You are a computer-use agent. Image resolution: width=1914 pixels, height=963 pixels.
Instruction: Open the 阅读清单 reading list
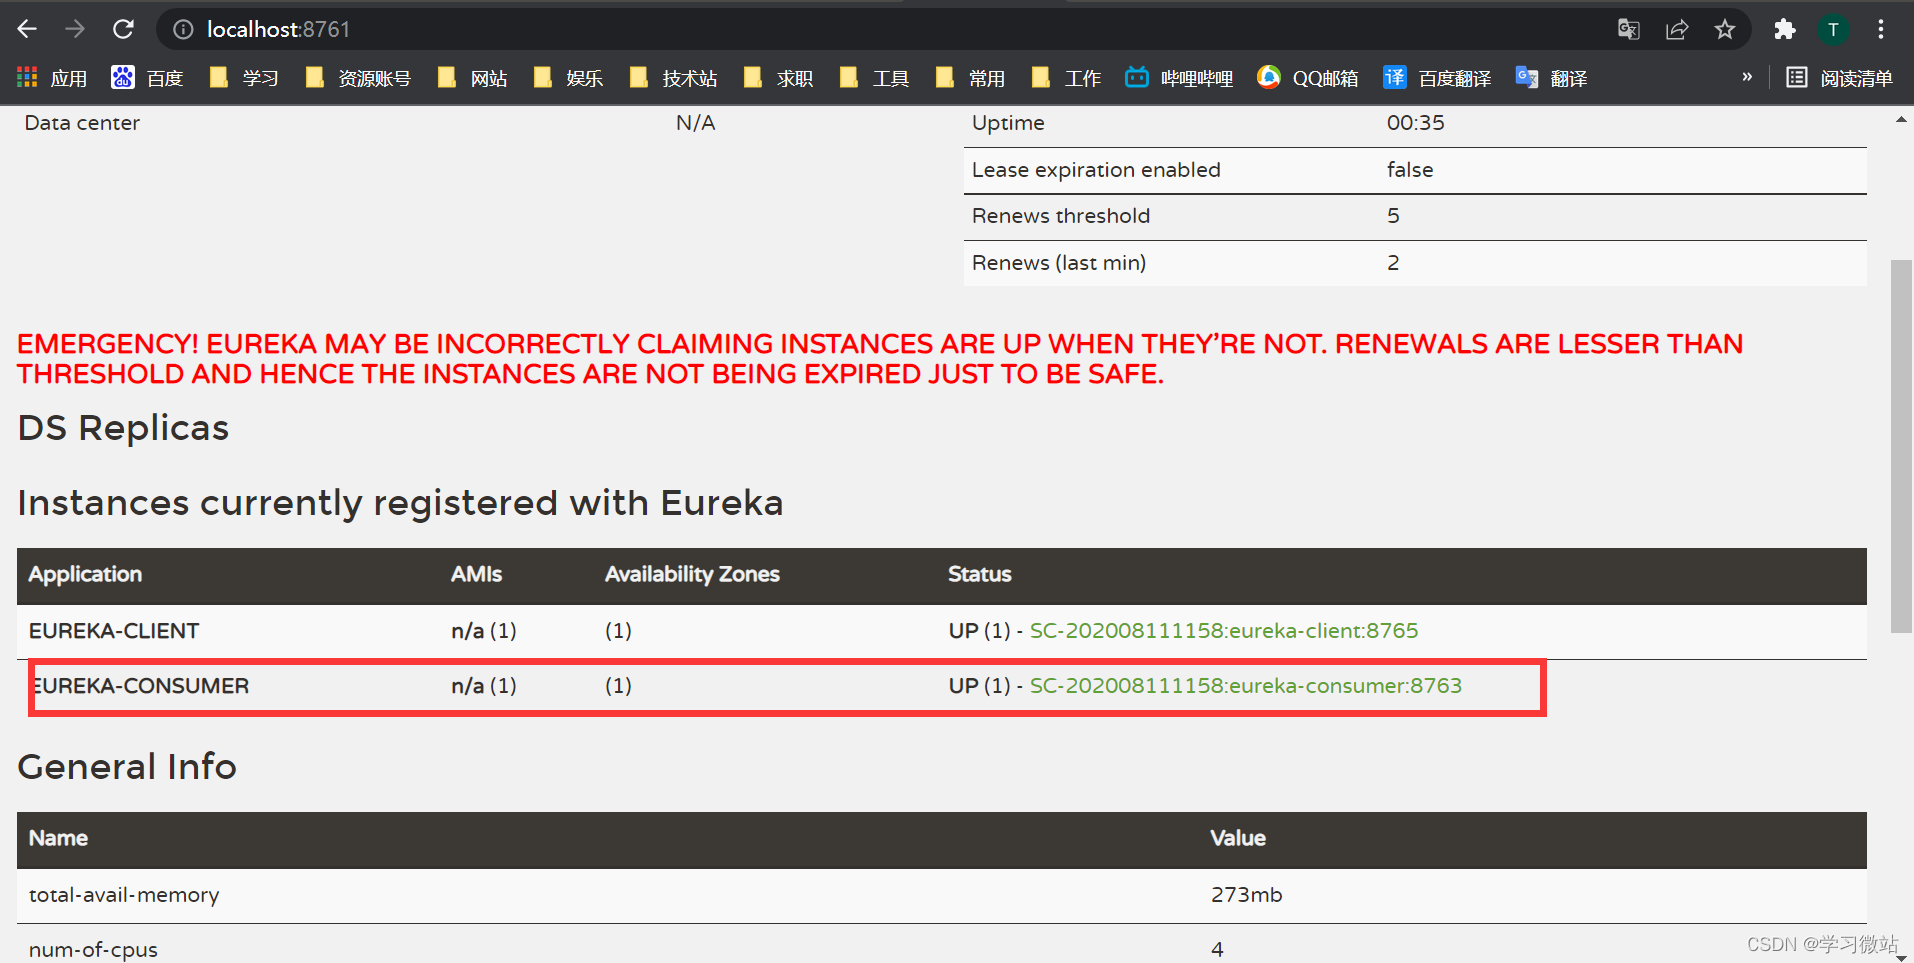pyautogui.click(x=1840, y=78)
